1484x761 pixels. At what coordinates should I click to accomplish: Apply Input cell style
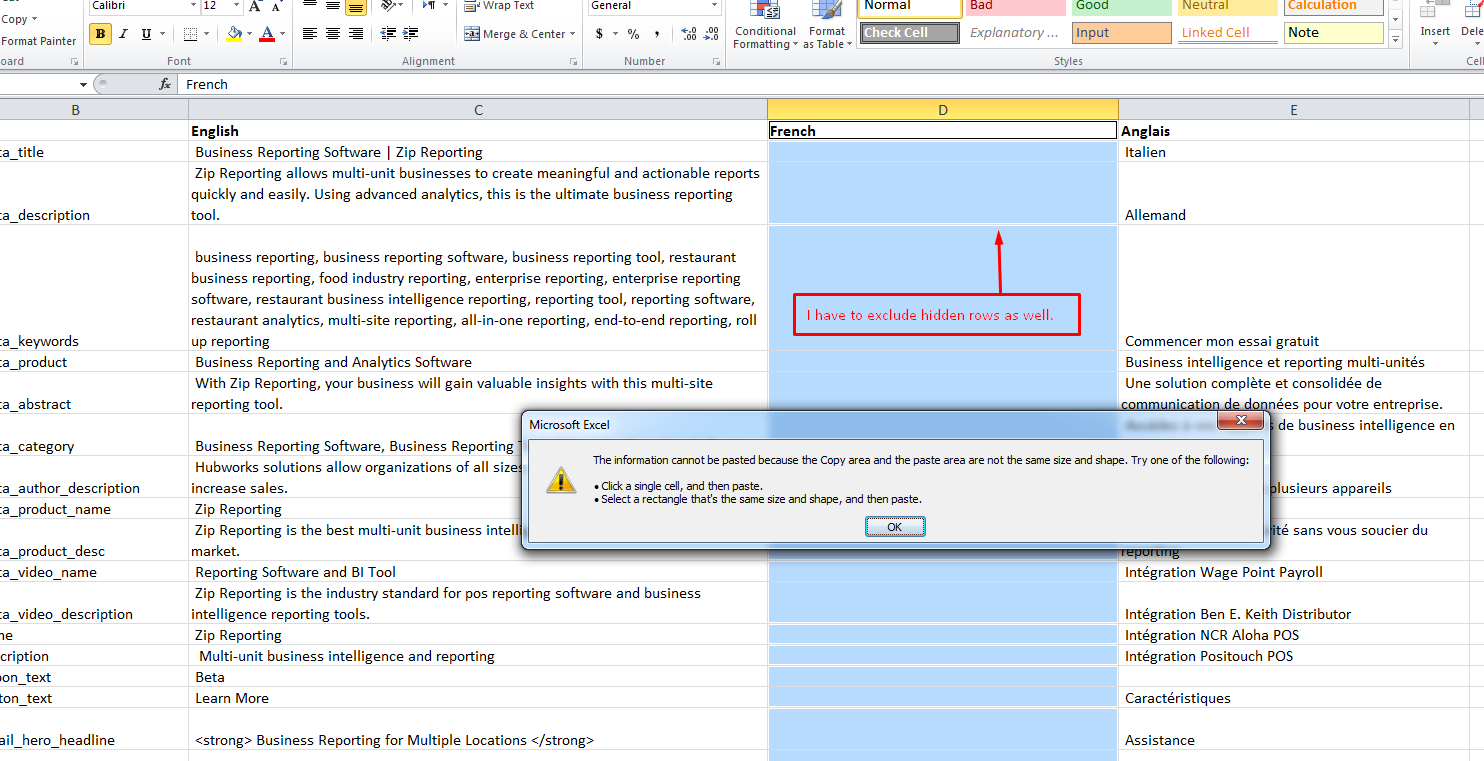pyautogui.click(x=1122, y=33)
